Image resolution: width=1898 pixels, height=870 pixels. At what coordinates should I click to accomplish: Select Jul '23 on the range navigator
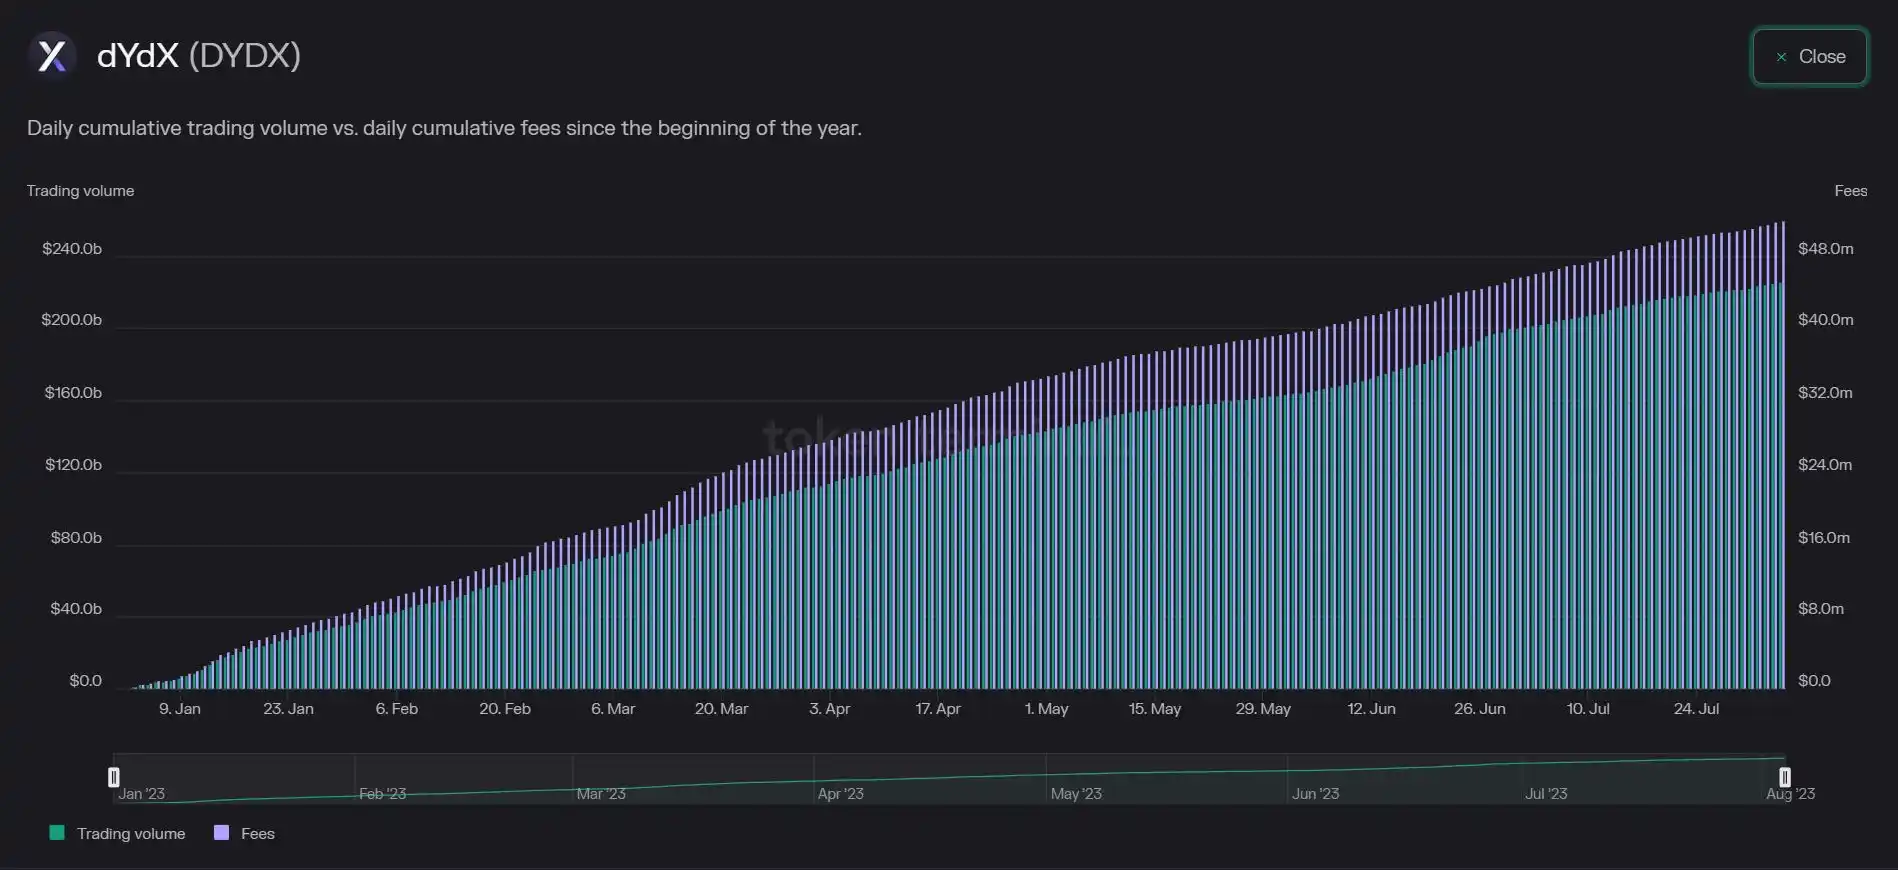[1546, 794]
